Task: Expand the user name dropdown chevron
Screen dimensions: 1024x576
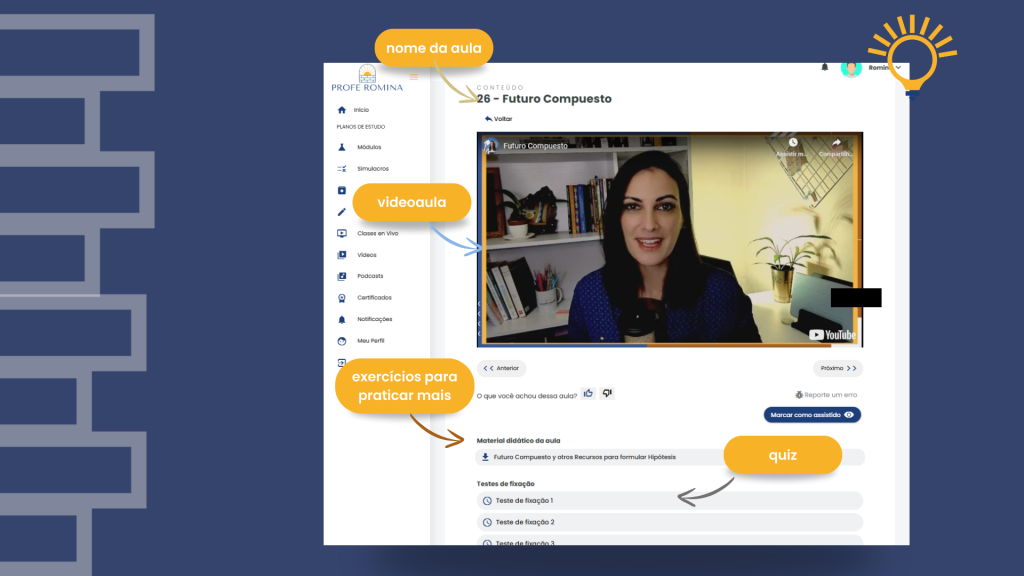Action: click(899, 68)
